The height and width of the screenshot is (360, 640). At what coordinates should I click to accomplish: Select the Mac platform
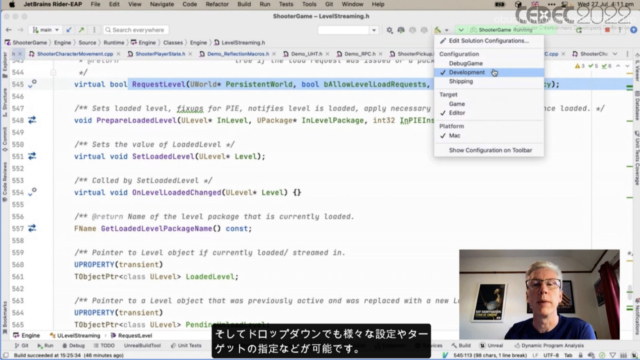click(489, 136)
